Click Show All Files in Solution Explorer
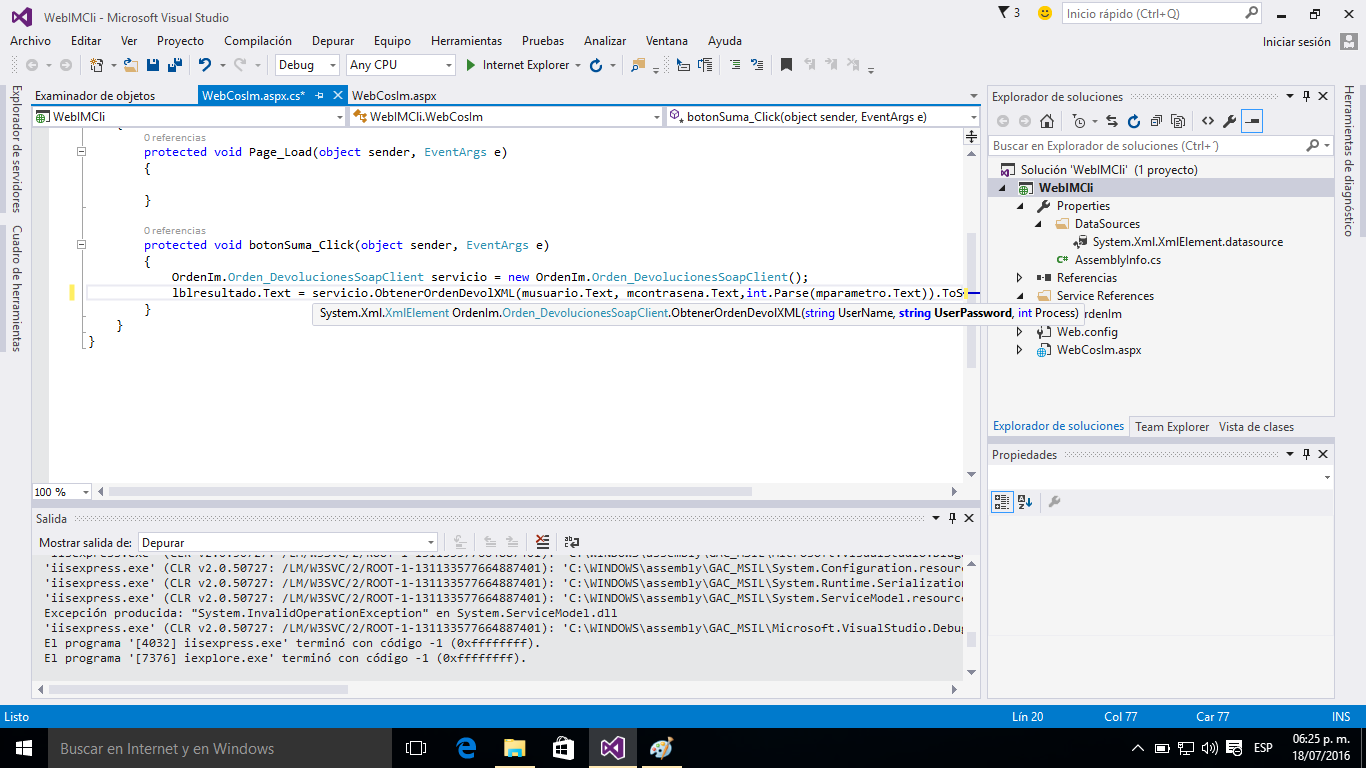The height and width of the screenshot is (768, 1366). (1178, 121)
